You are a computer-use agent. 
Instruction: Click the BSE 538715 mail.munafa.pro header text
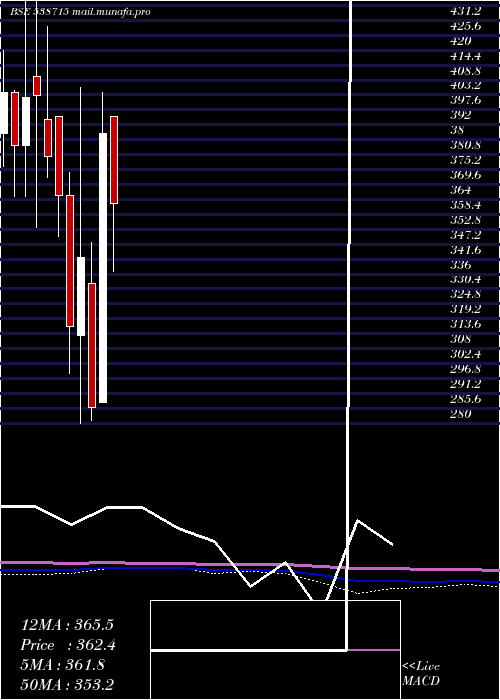click(x=81, y=12)
